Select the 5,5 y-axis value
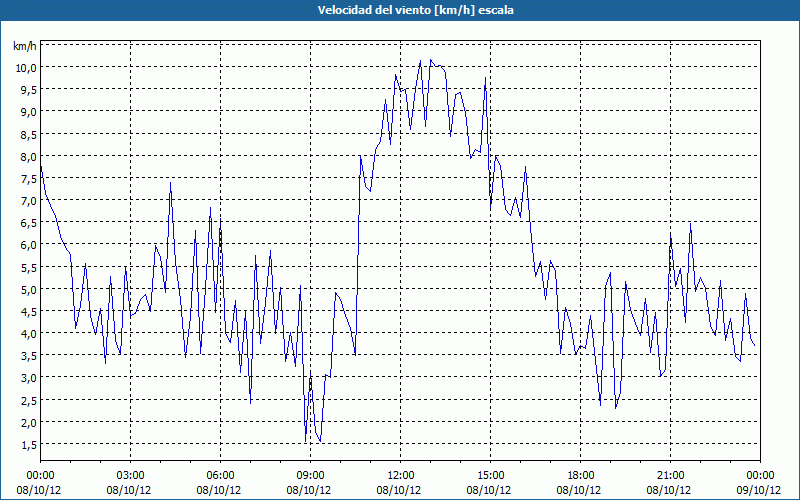The width and height of the screenshot is (800, 500). (27, 267)
